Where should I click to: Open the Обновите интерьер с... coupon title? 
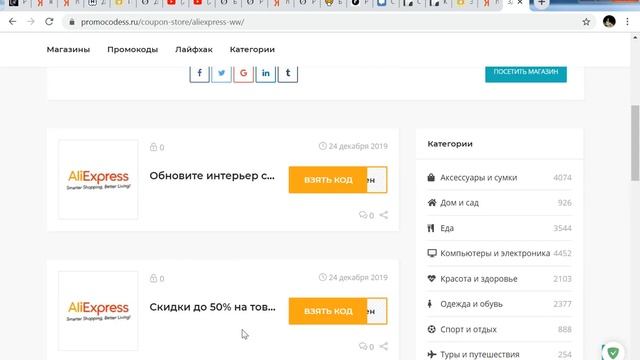click(x=212, y=176)
